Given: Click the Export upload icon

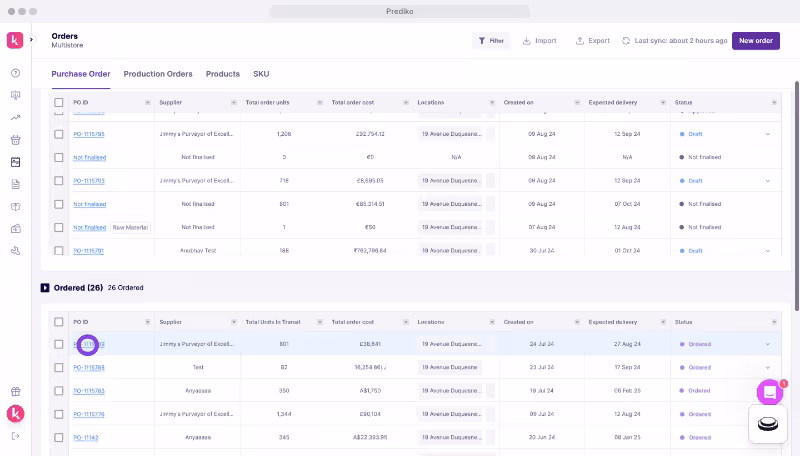Looking at the screenshot, I should point(580,41).
